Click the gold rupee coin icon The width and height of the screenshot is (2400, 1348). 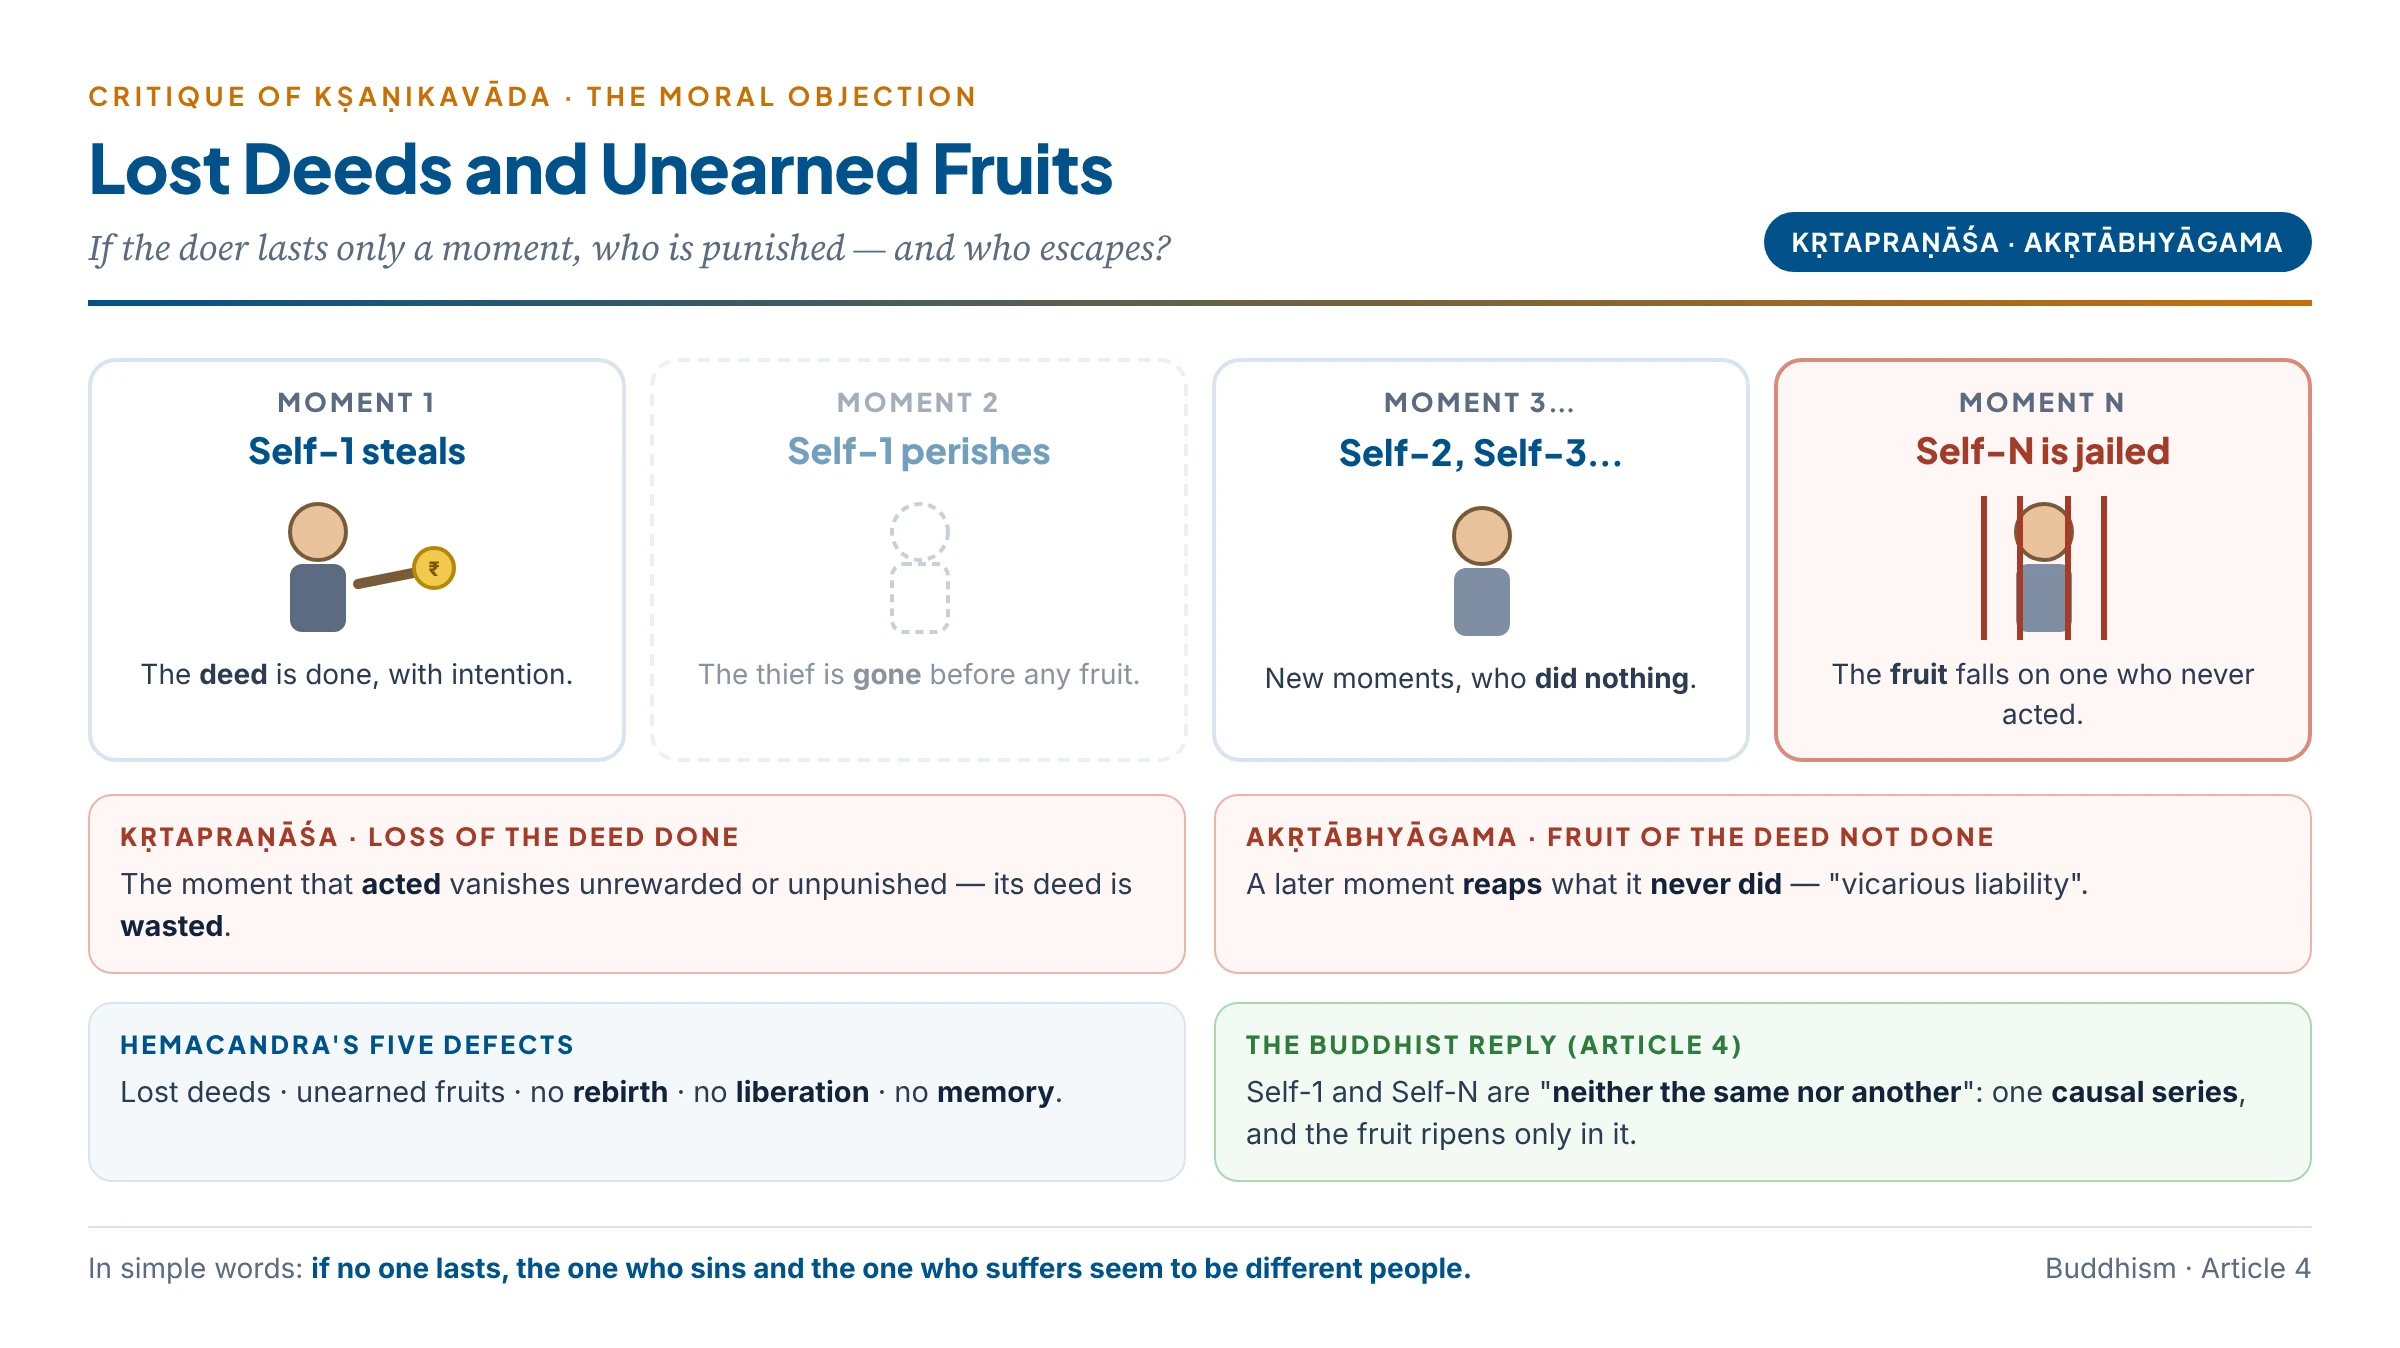point(434,568)
